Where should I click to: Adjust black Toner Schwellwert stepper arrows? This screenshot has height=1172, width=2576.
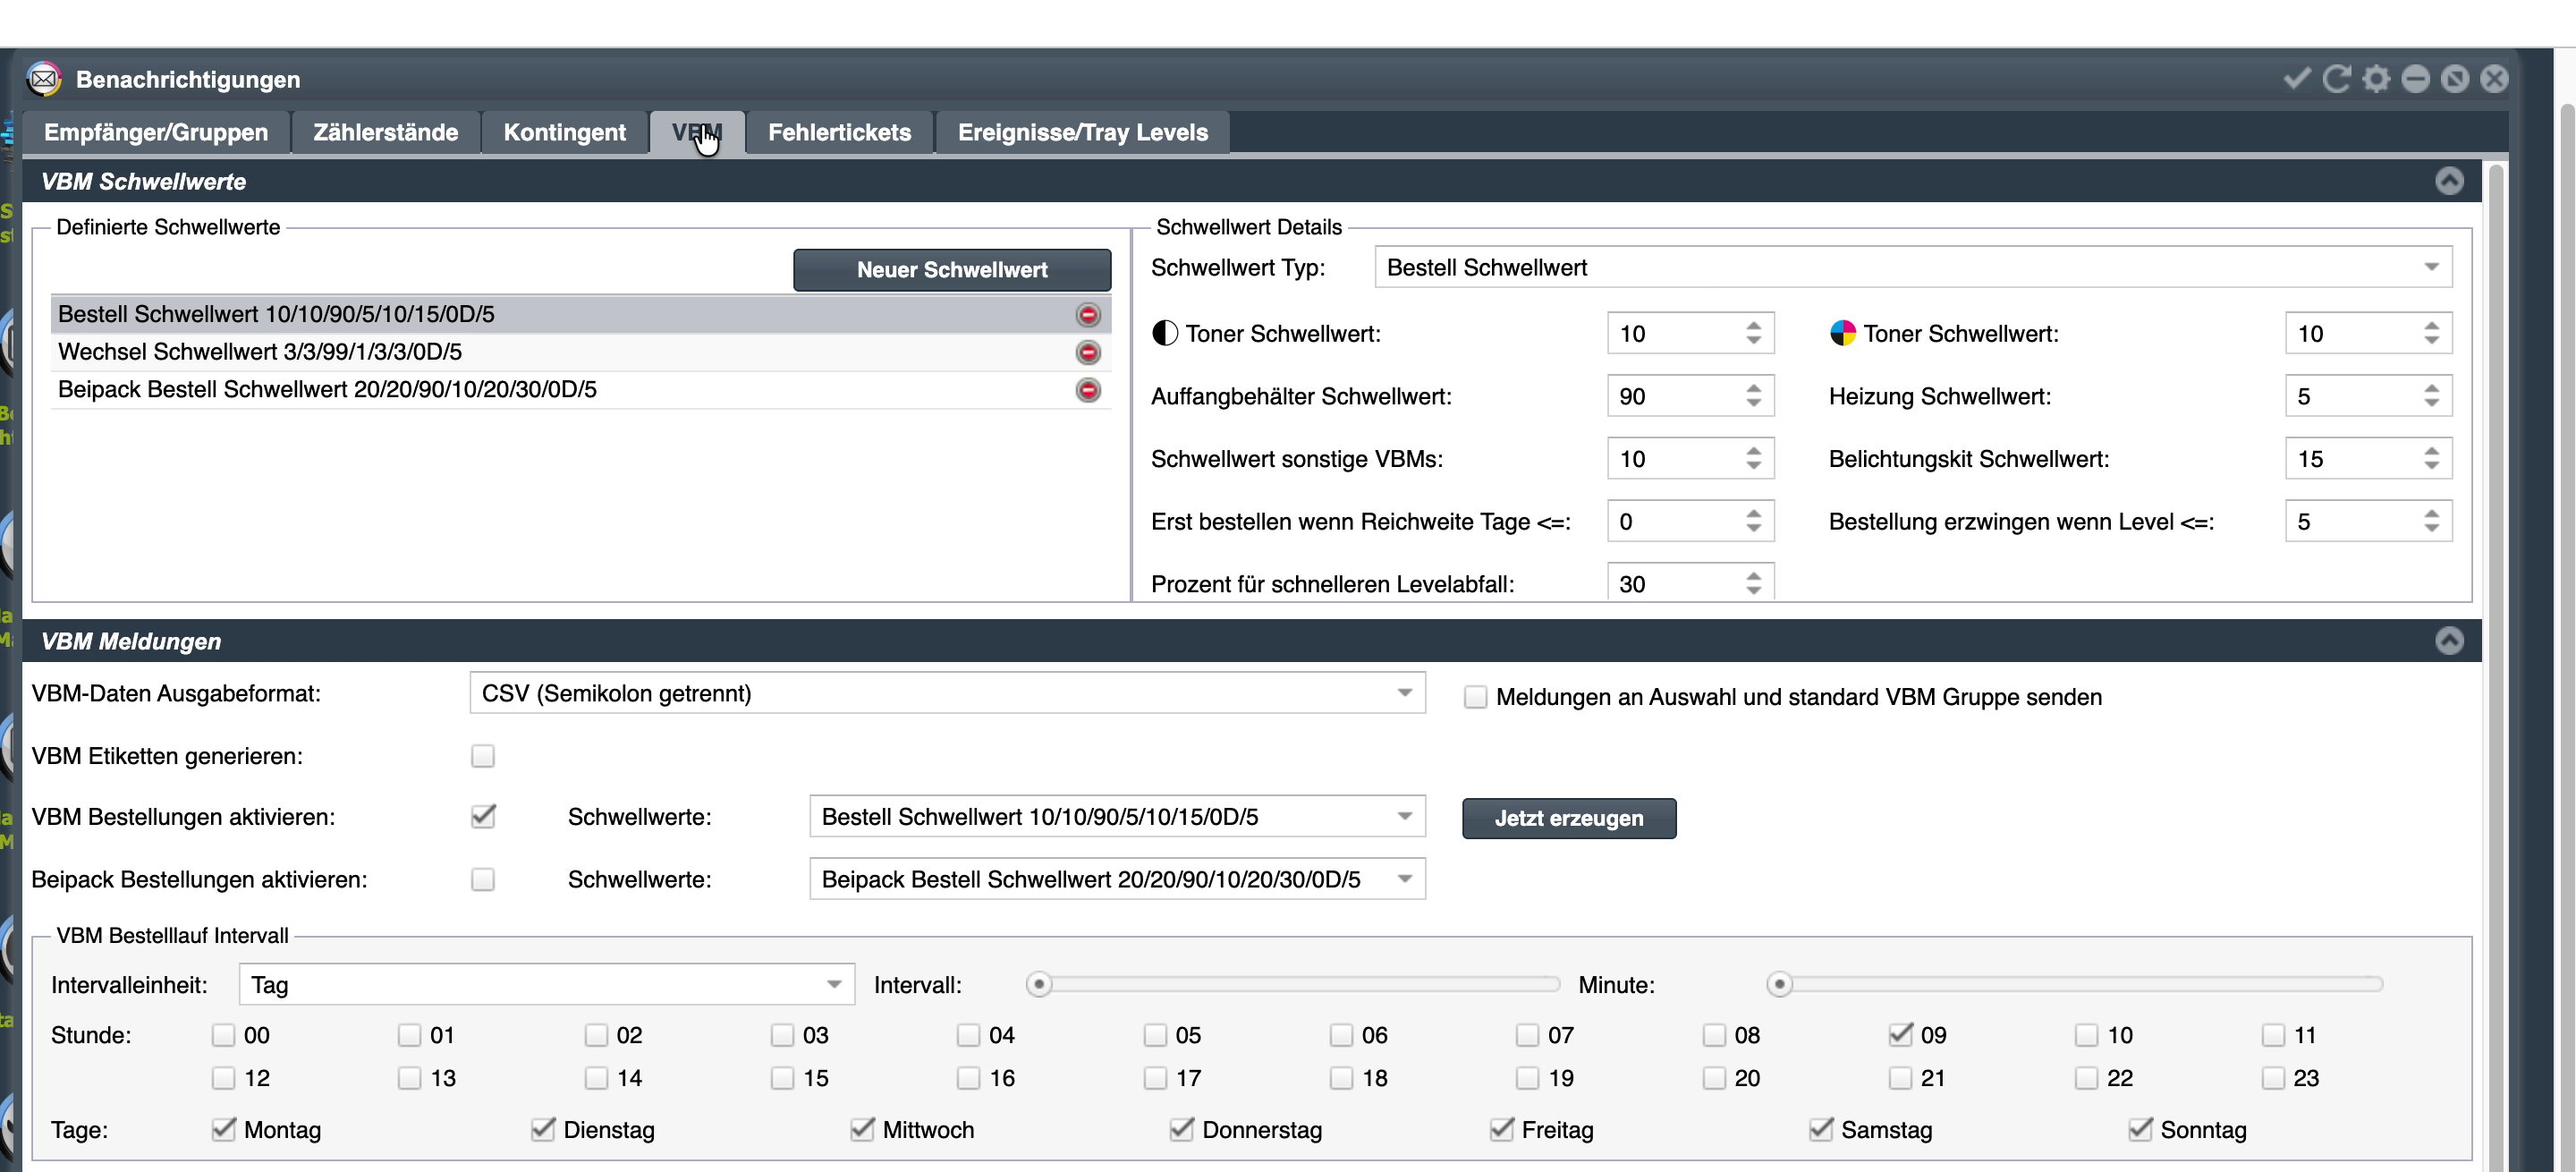point(1753,333)
